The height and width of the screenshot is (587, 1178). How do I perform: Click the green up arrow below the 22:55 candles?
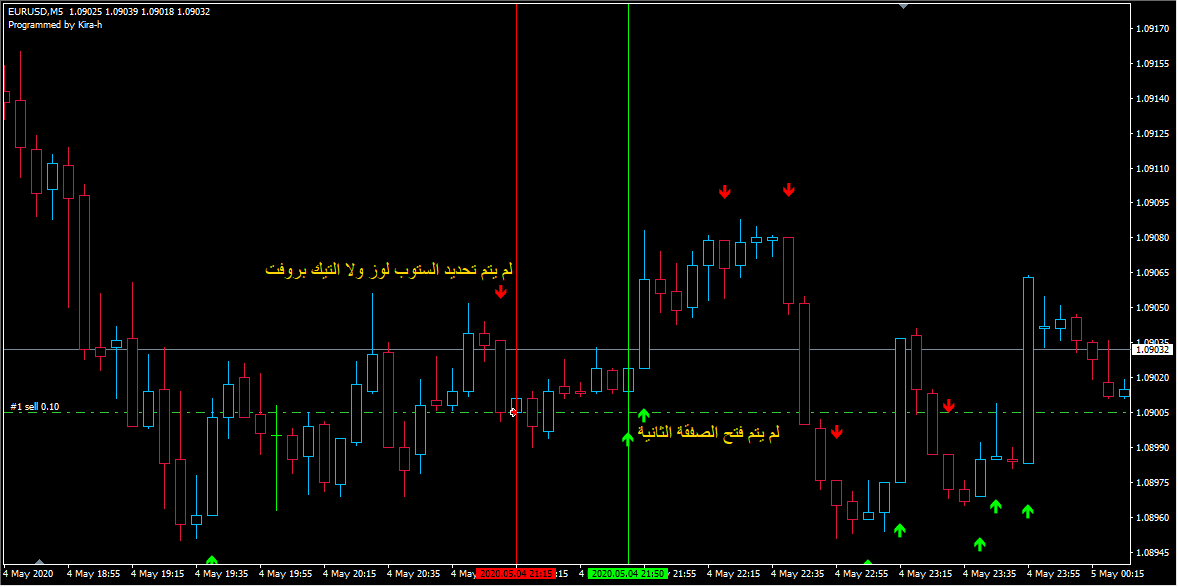(x=899, y=529)
